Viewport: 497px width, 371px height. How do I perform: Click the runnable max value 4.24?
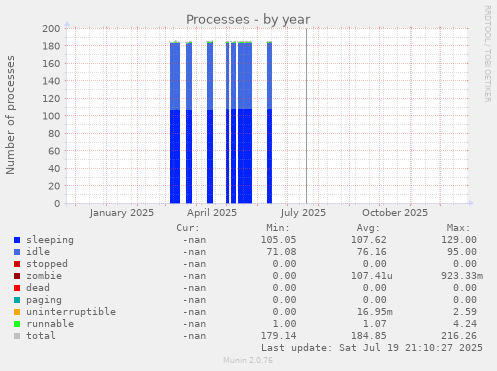pos(465,324)
